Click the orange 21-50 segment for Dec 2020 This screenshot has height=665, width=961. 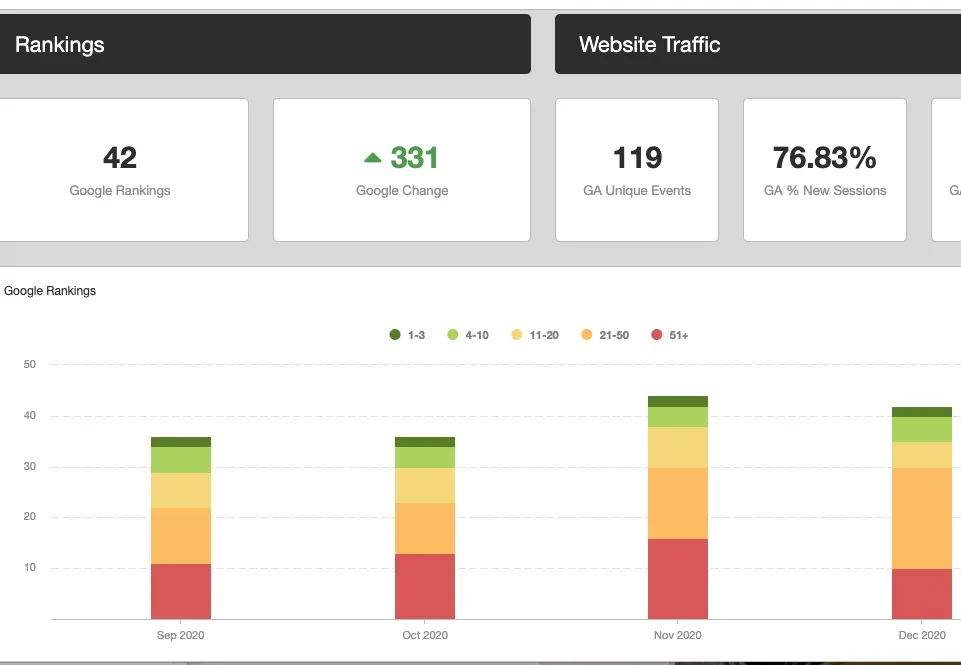922,519
